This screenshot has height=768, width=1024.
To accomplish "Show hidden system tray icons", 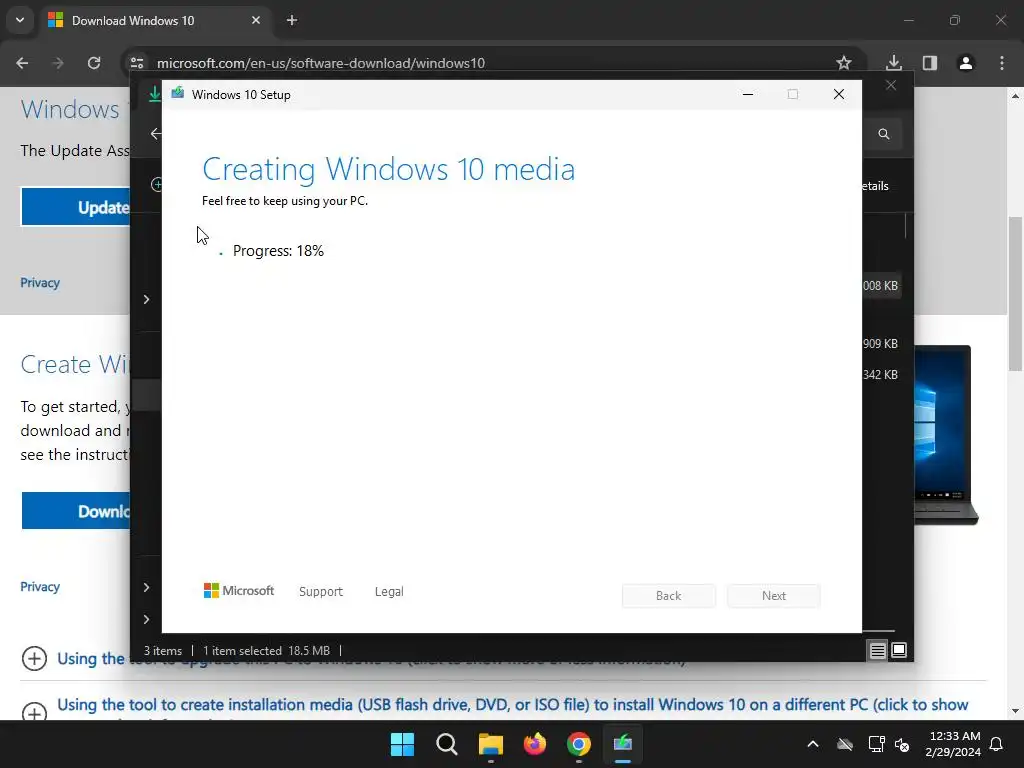I will (813, 744).
